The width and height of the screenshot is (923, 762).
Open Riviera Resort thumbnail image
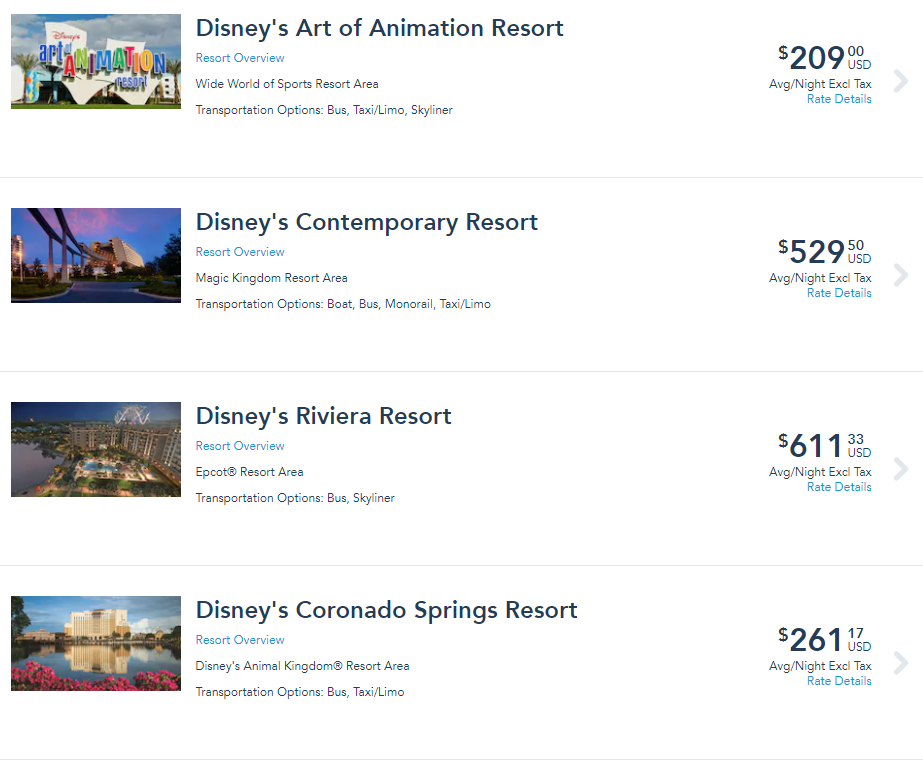[x=96, y=449]
